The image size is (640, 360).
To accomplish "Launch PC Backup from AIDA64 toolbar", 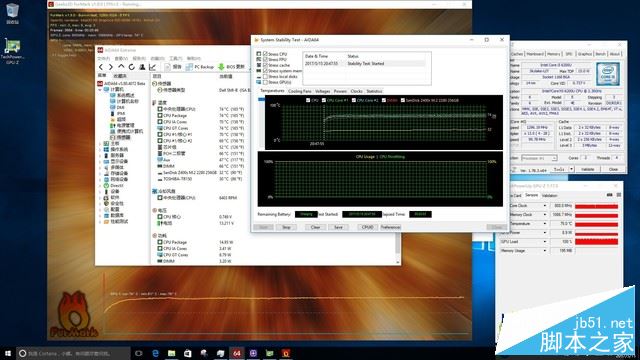I will point(200,67).
